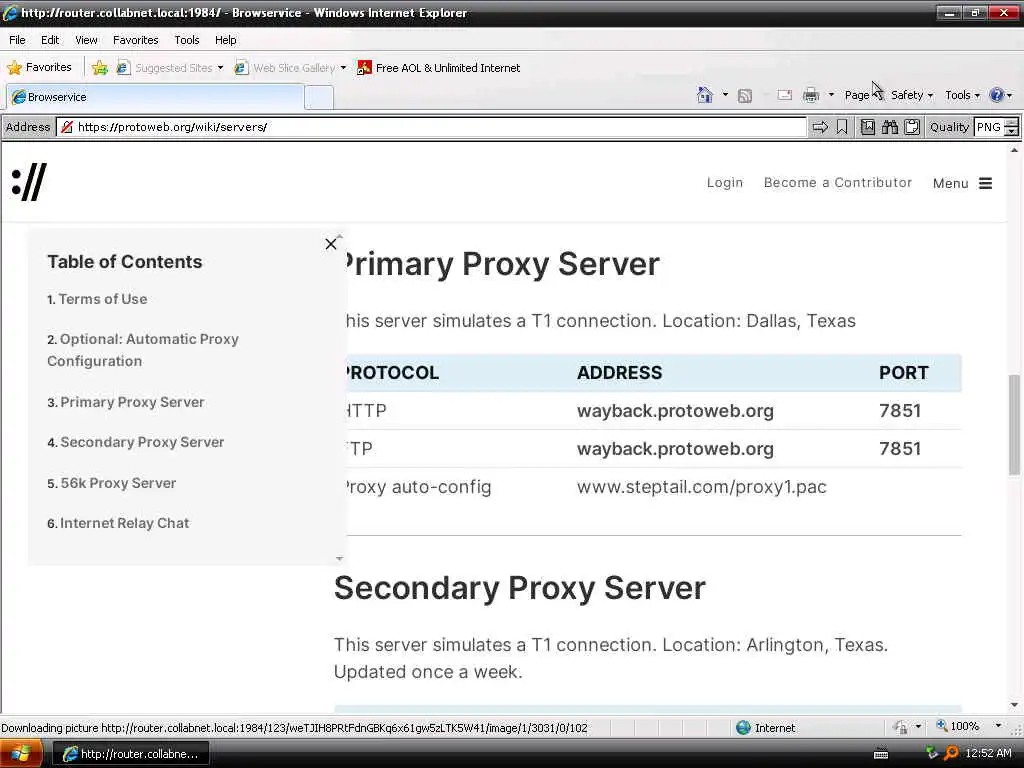Screen dimensions: 1024x768
Task: Click the Favorites star button
Action: pos(39,67)
